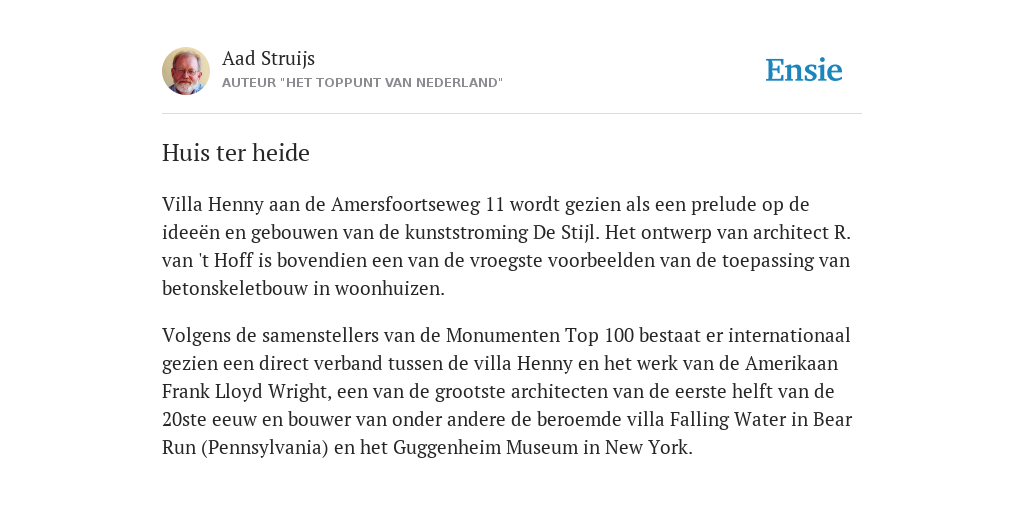Open the Ensie logo link

click(x=804, y=70)
